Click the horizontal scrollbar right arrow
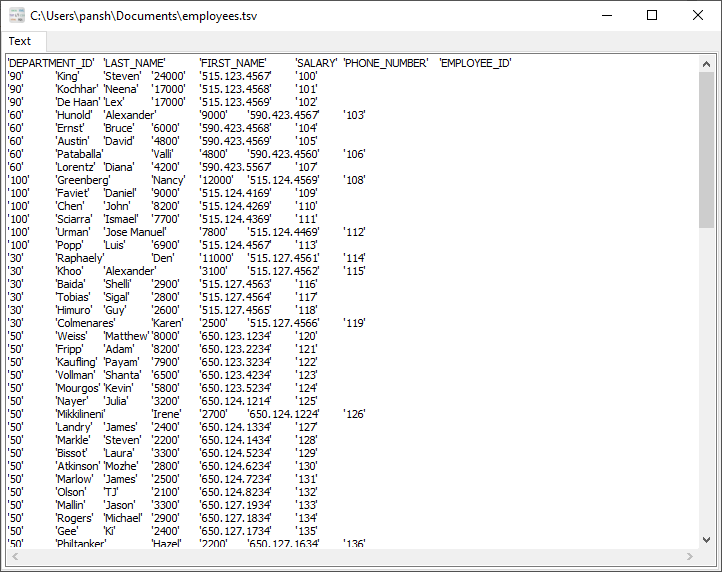 tap(689, 556)
